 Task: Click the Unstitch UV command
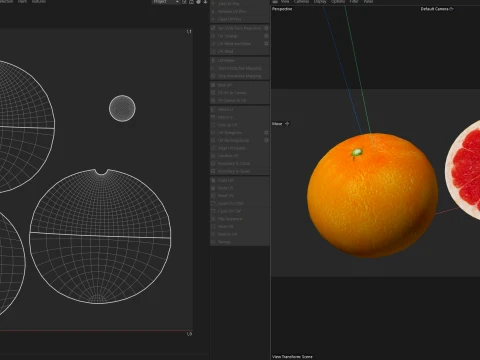tap(239, 156)
